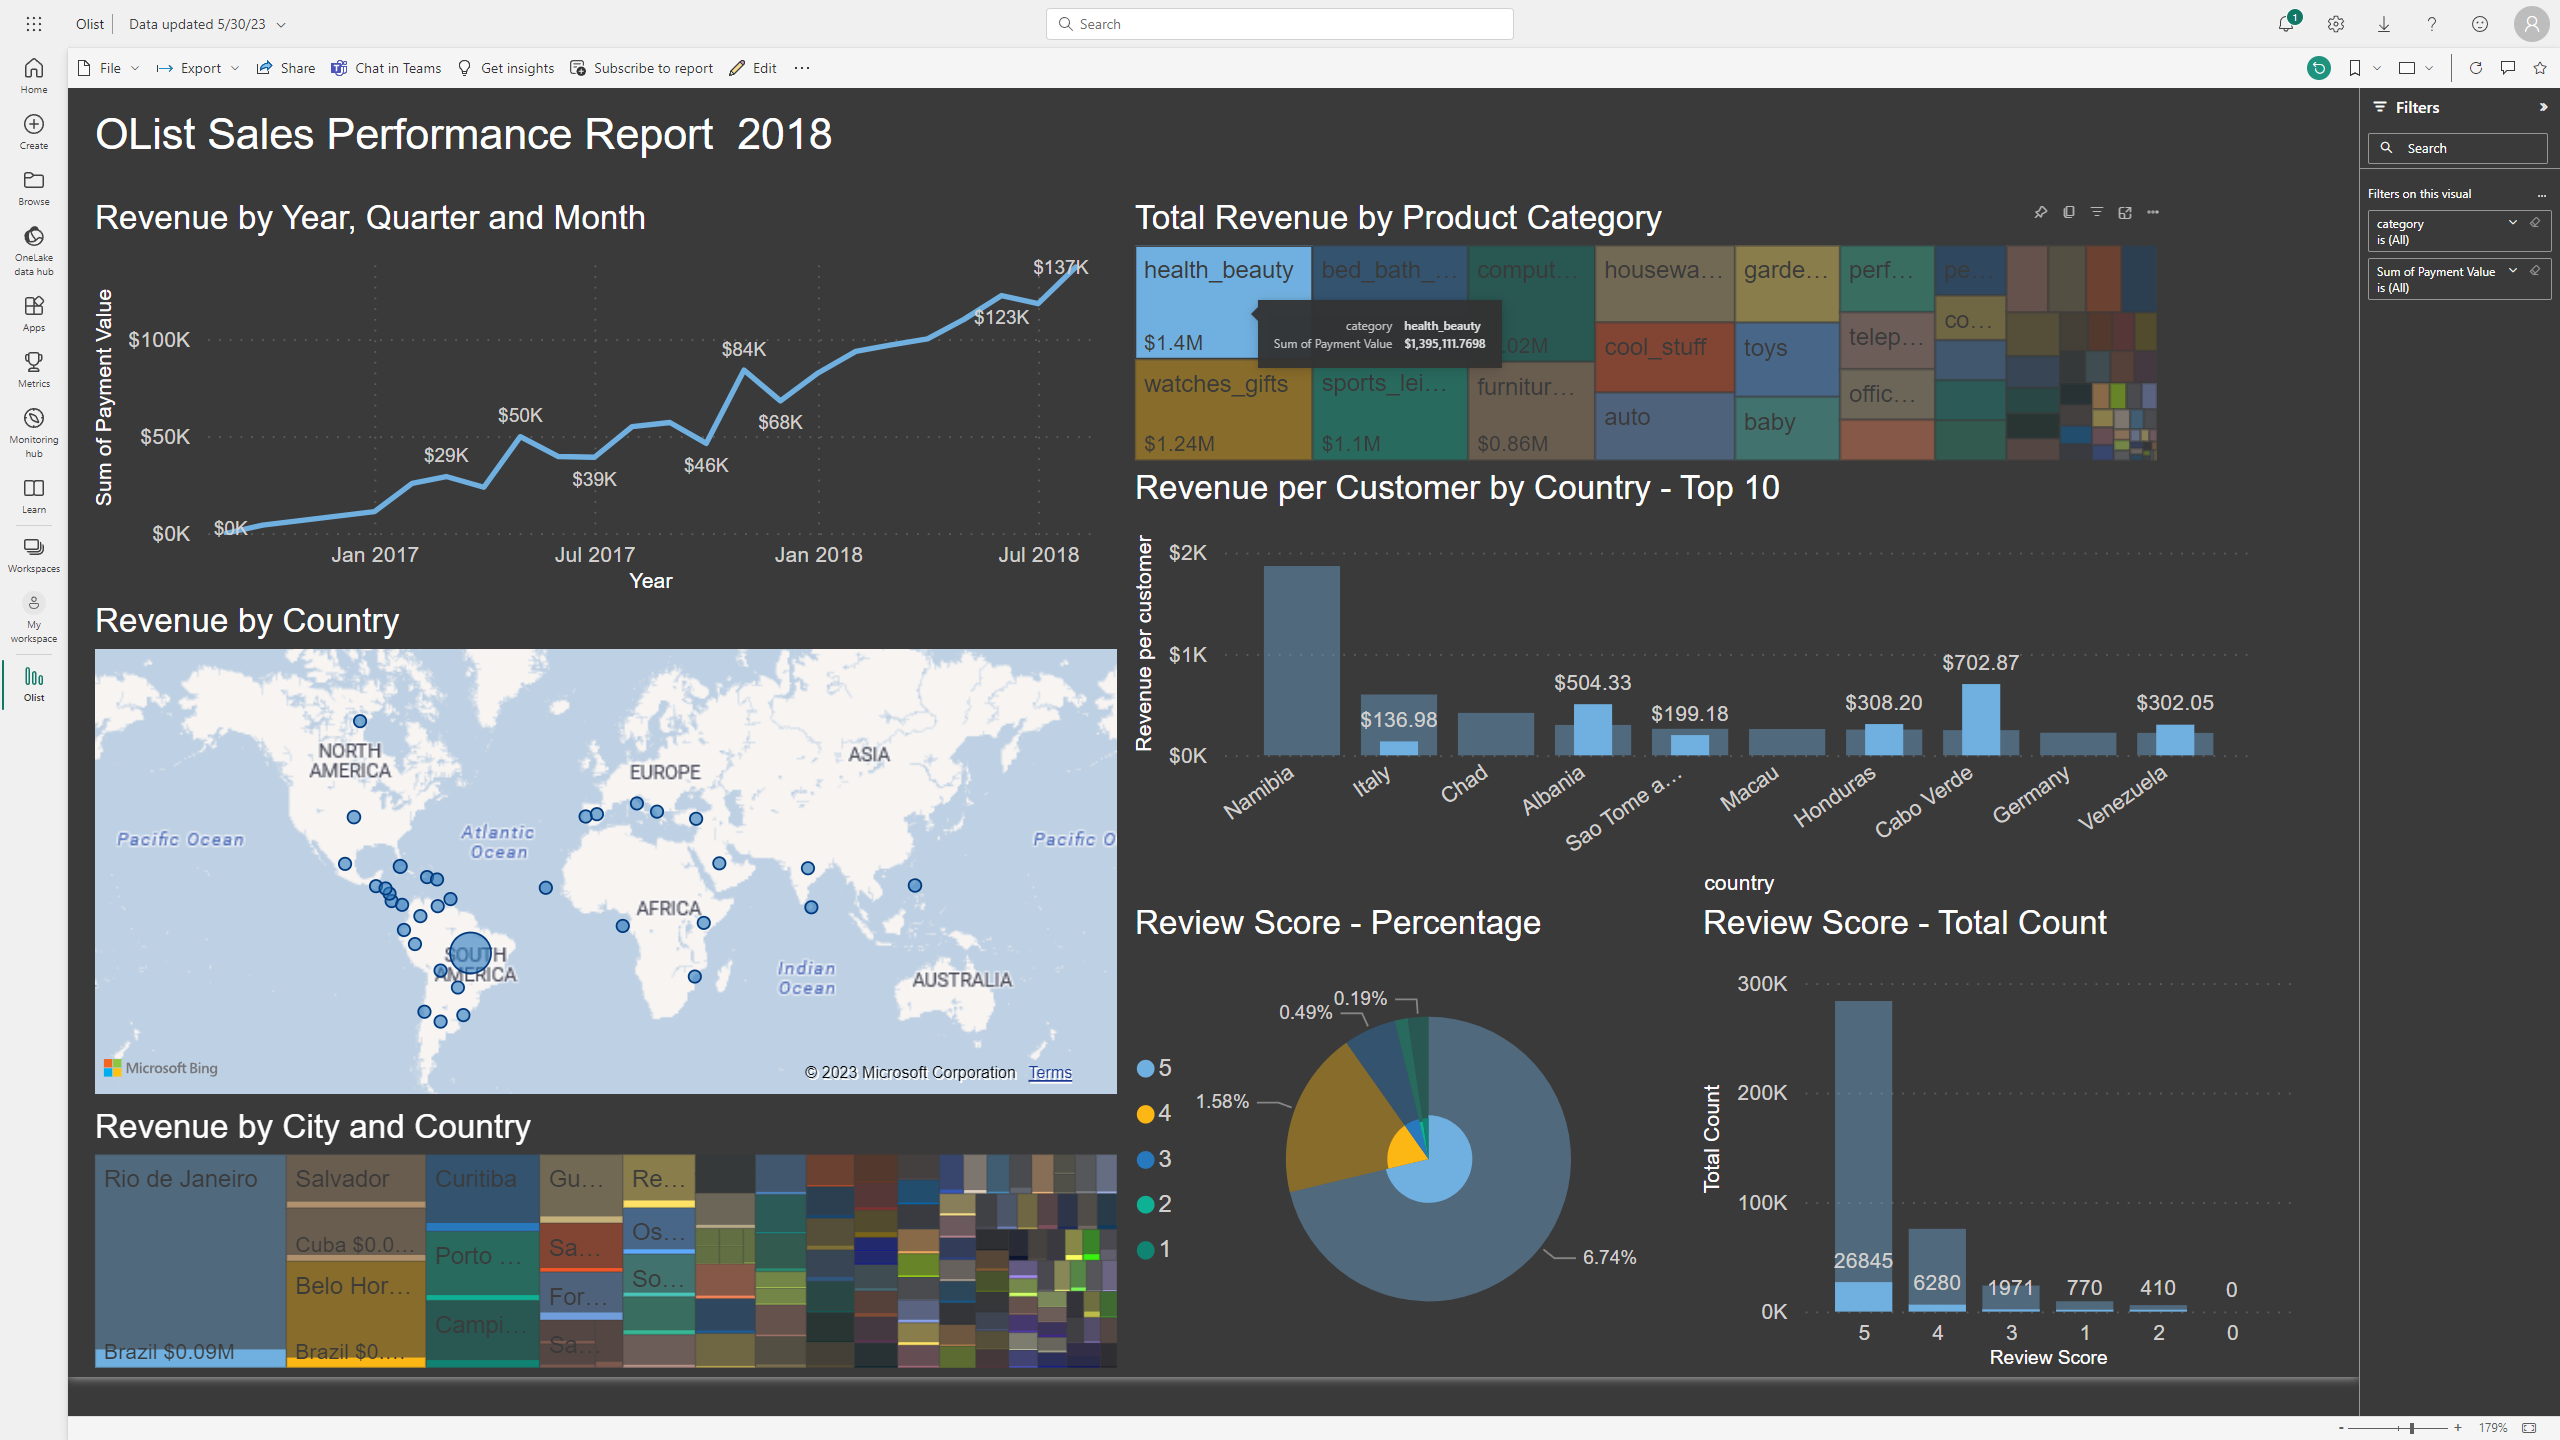Open the Bing map Terms link
Viewport: 2560px width, 1440px height.
1050,1072
